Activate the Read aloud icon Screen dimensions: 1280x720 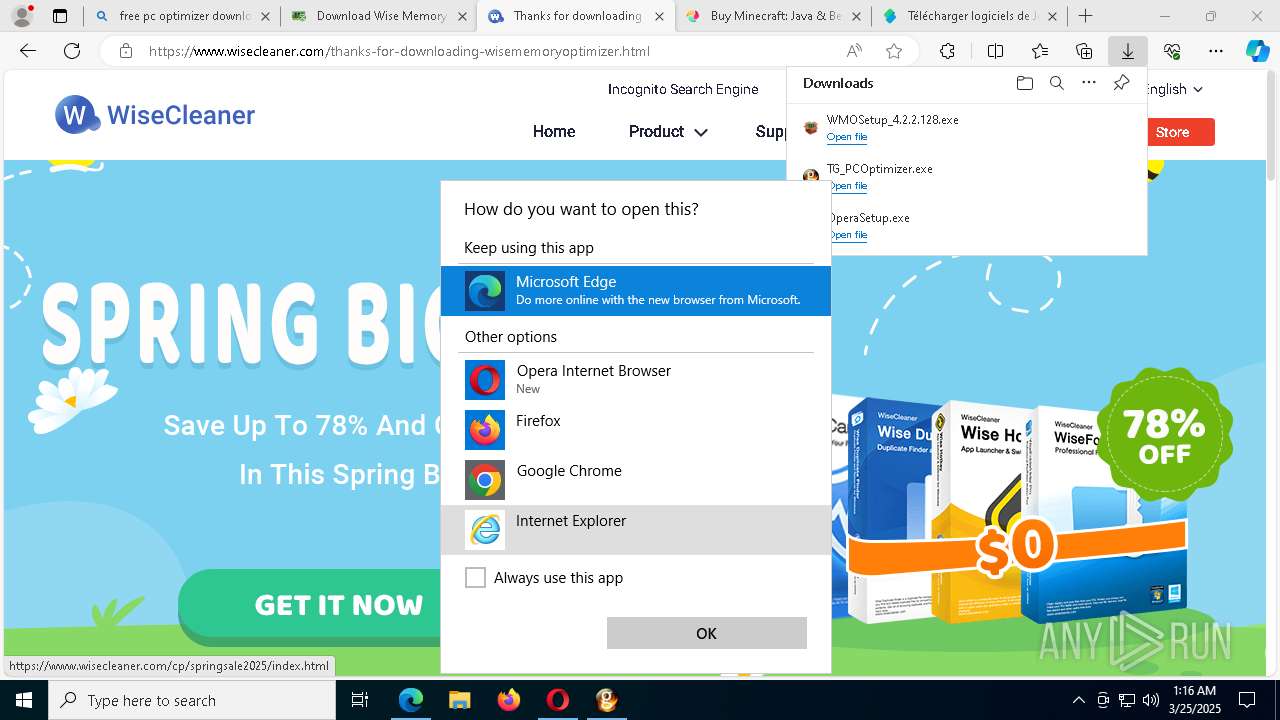pos(854,52)
